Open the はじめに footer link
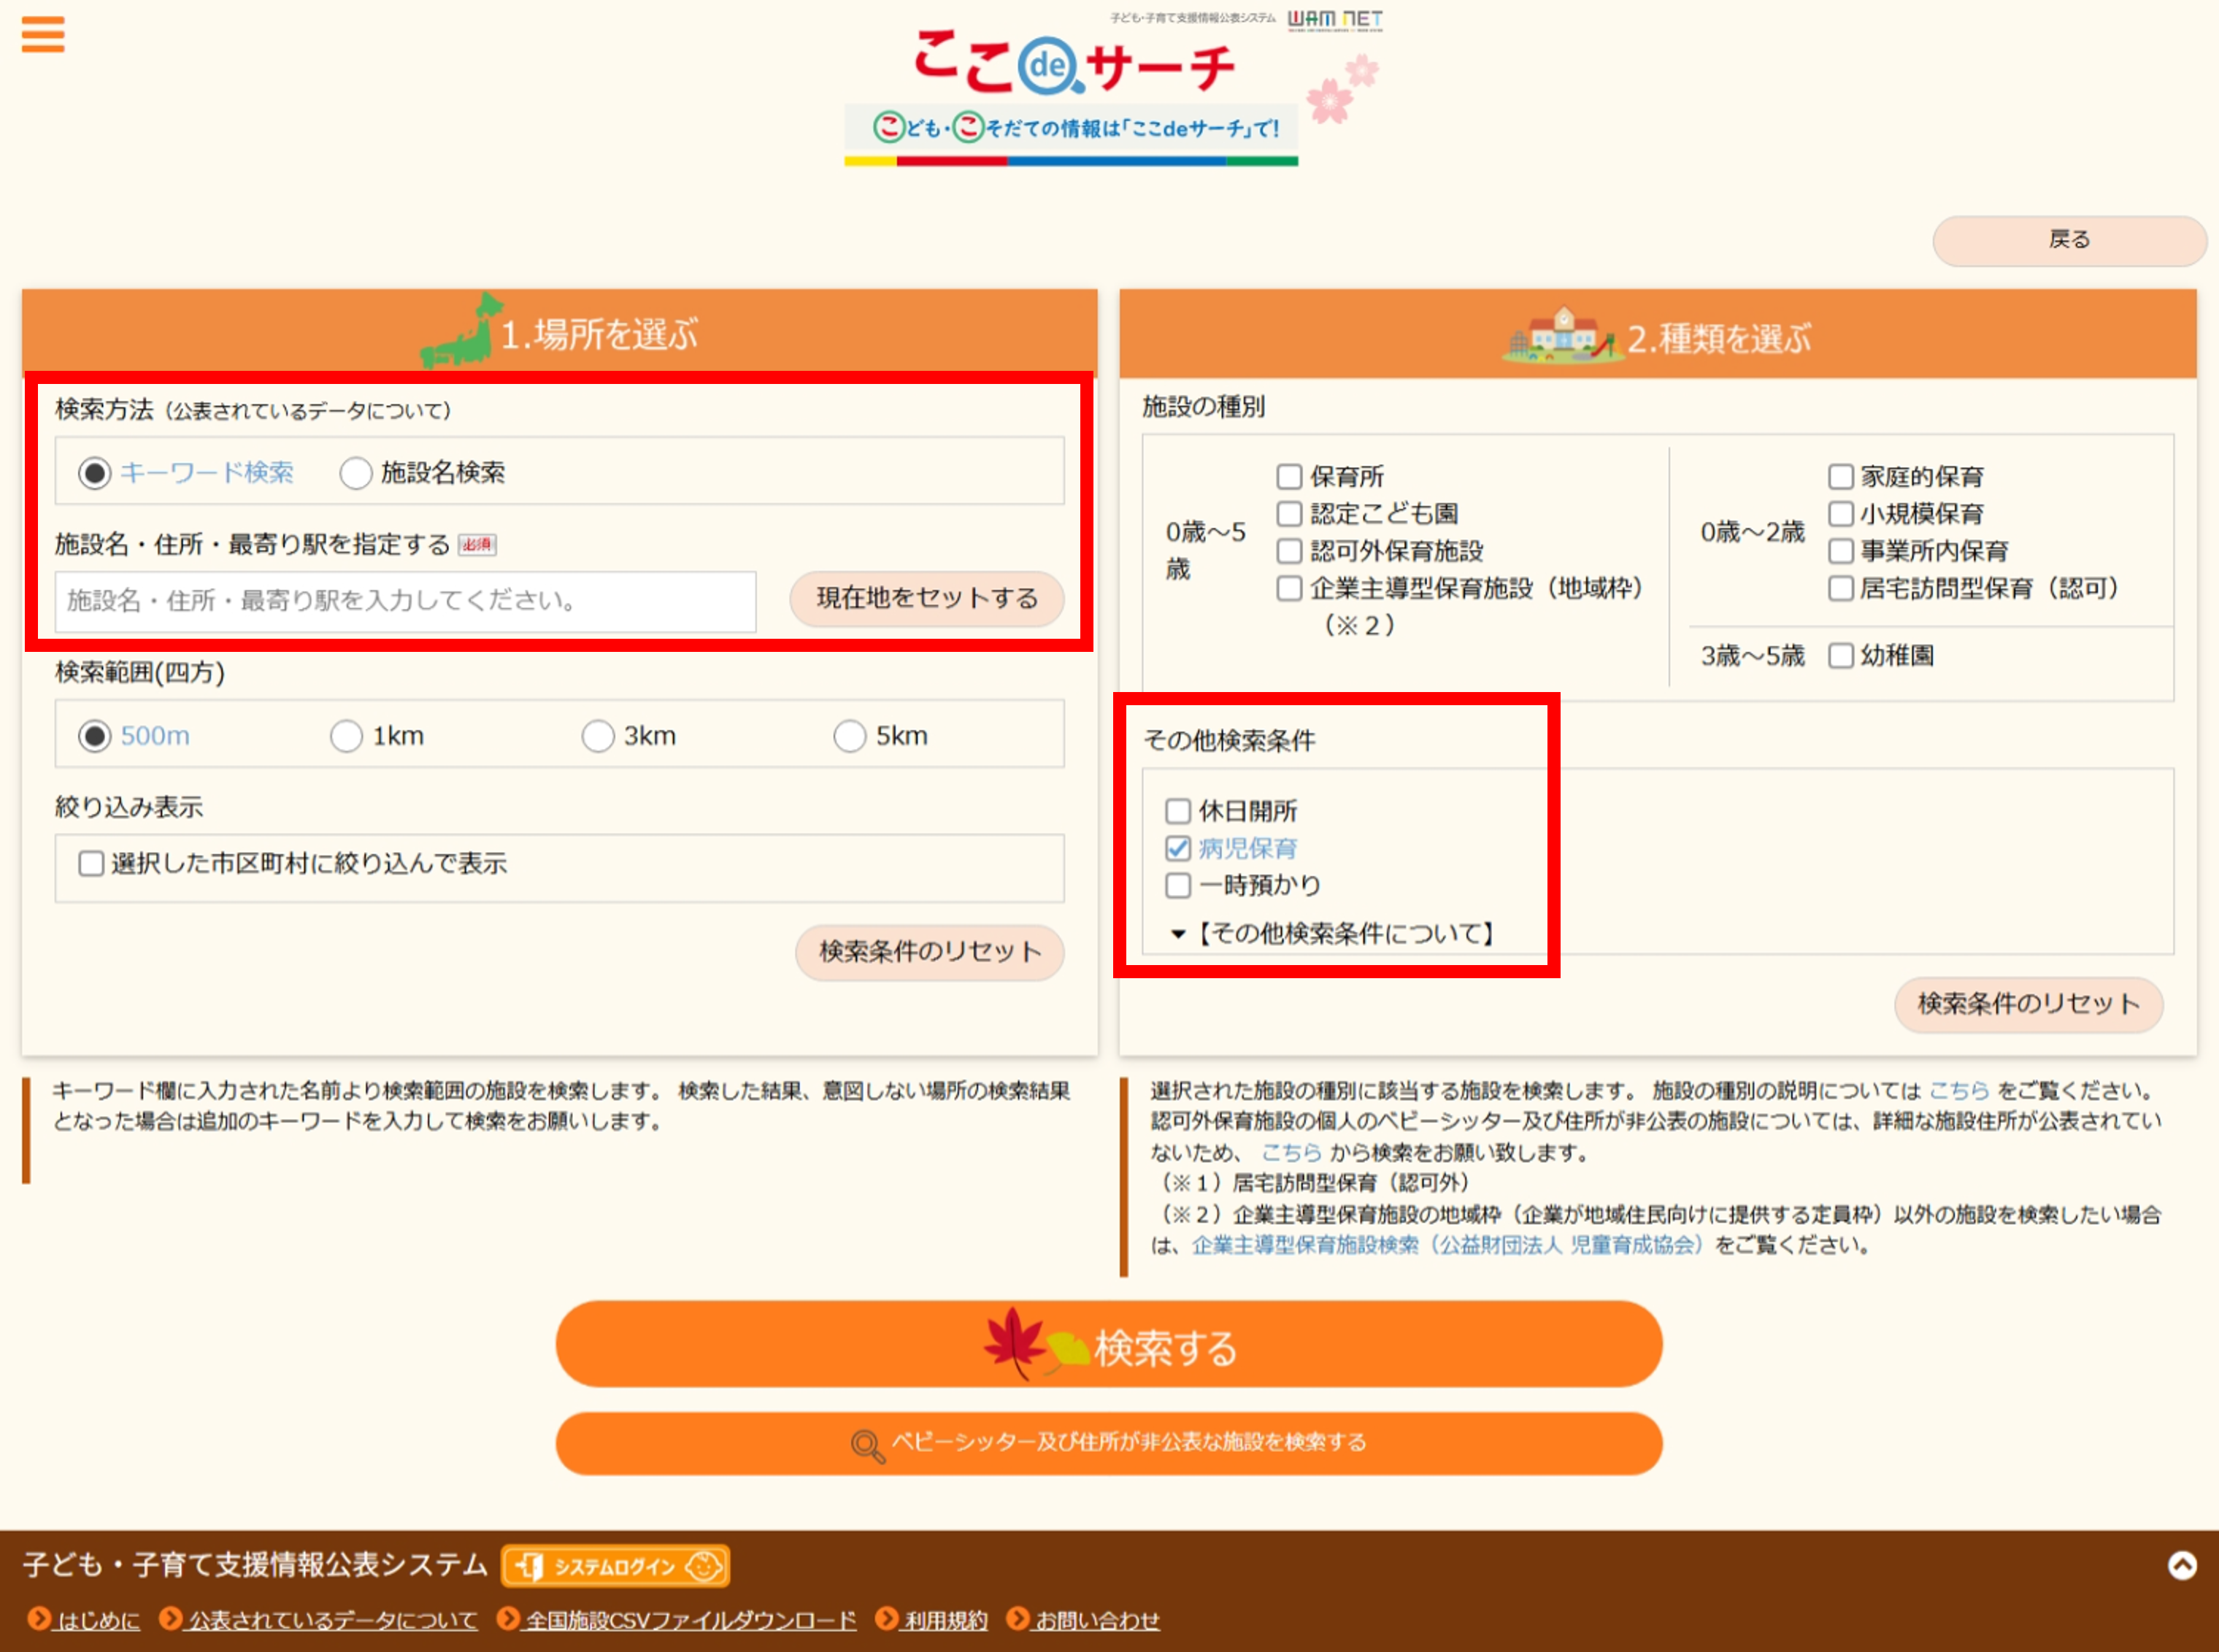 tap(99, 1620)
